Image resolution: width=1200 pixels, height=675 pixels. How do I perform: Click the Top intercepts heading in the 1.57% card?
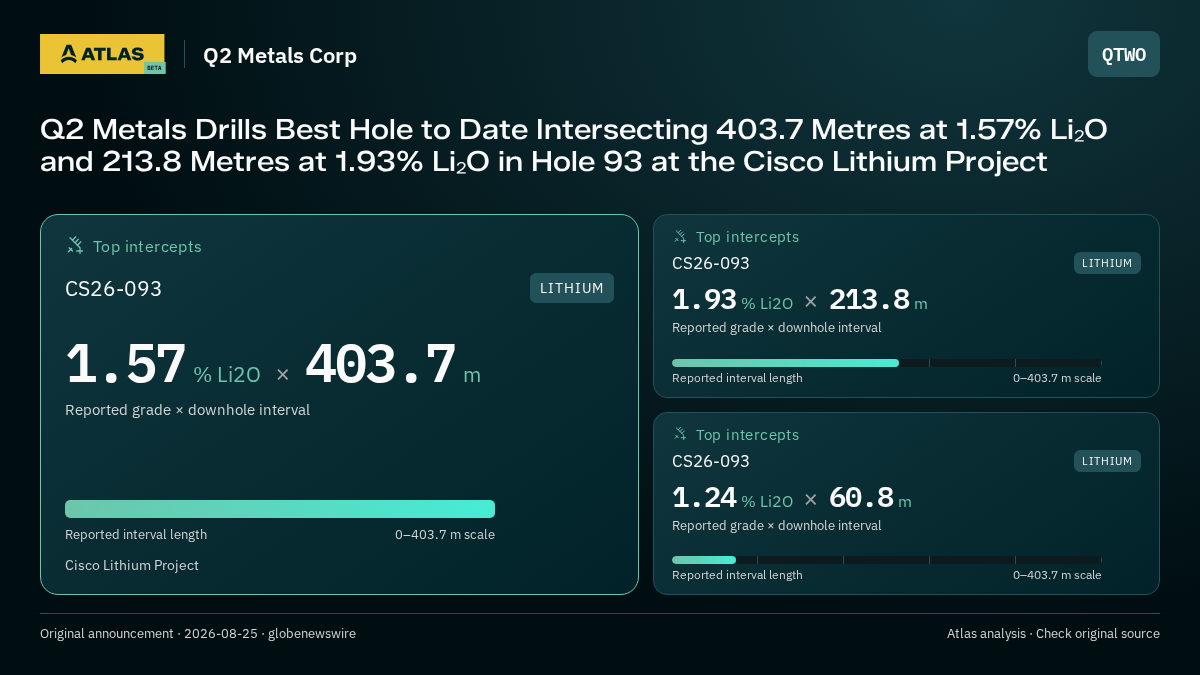pyautogui.click(x=147, y=246)
